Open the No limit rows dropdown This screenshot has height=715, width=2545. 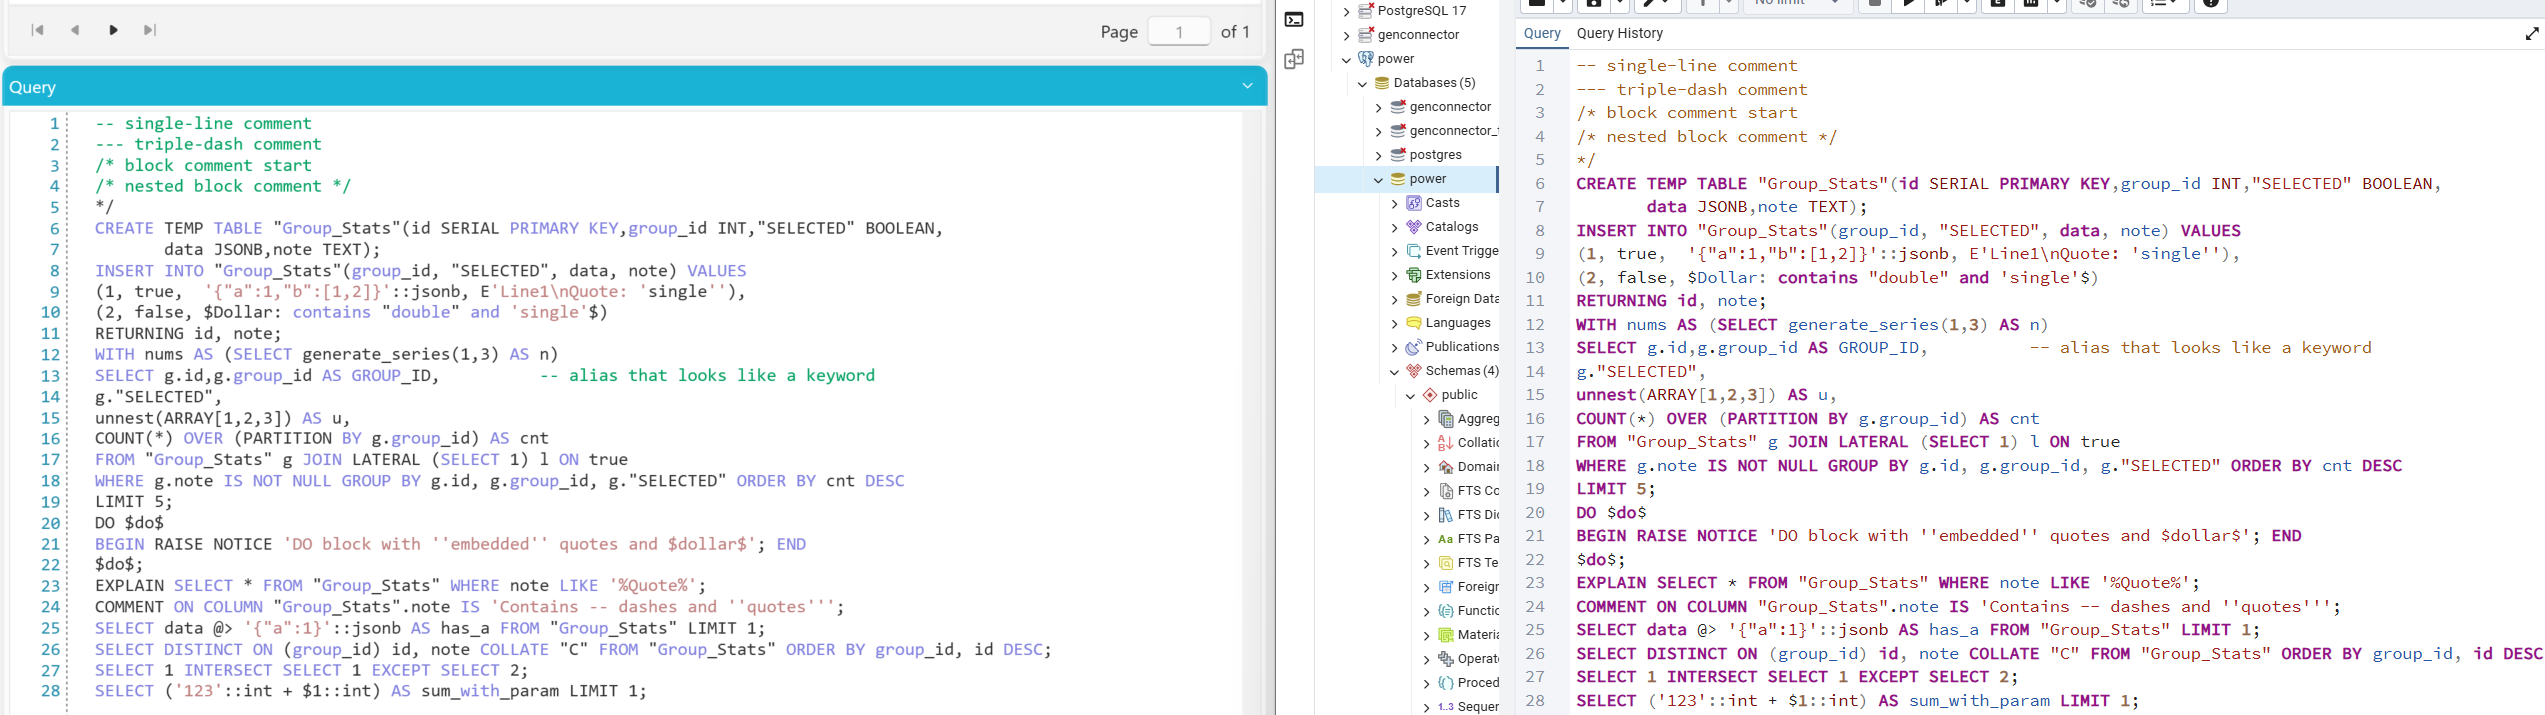point(1797,5)
